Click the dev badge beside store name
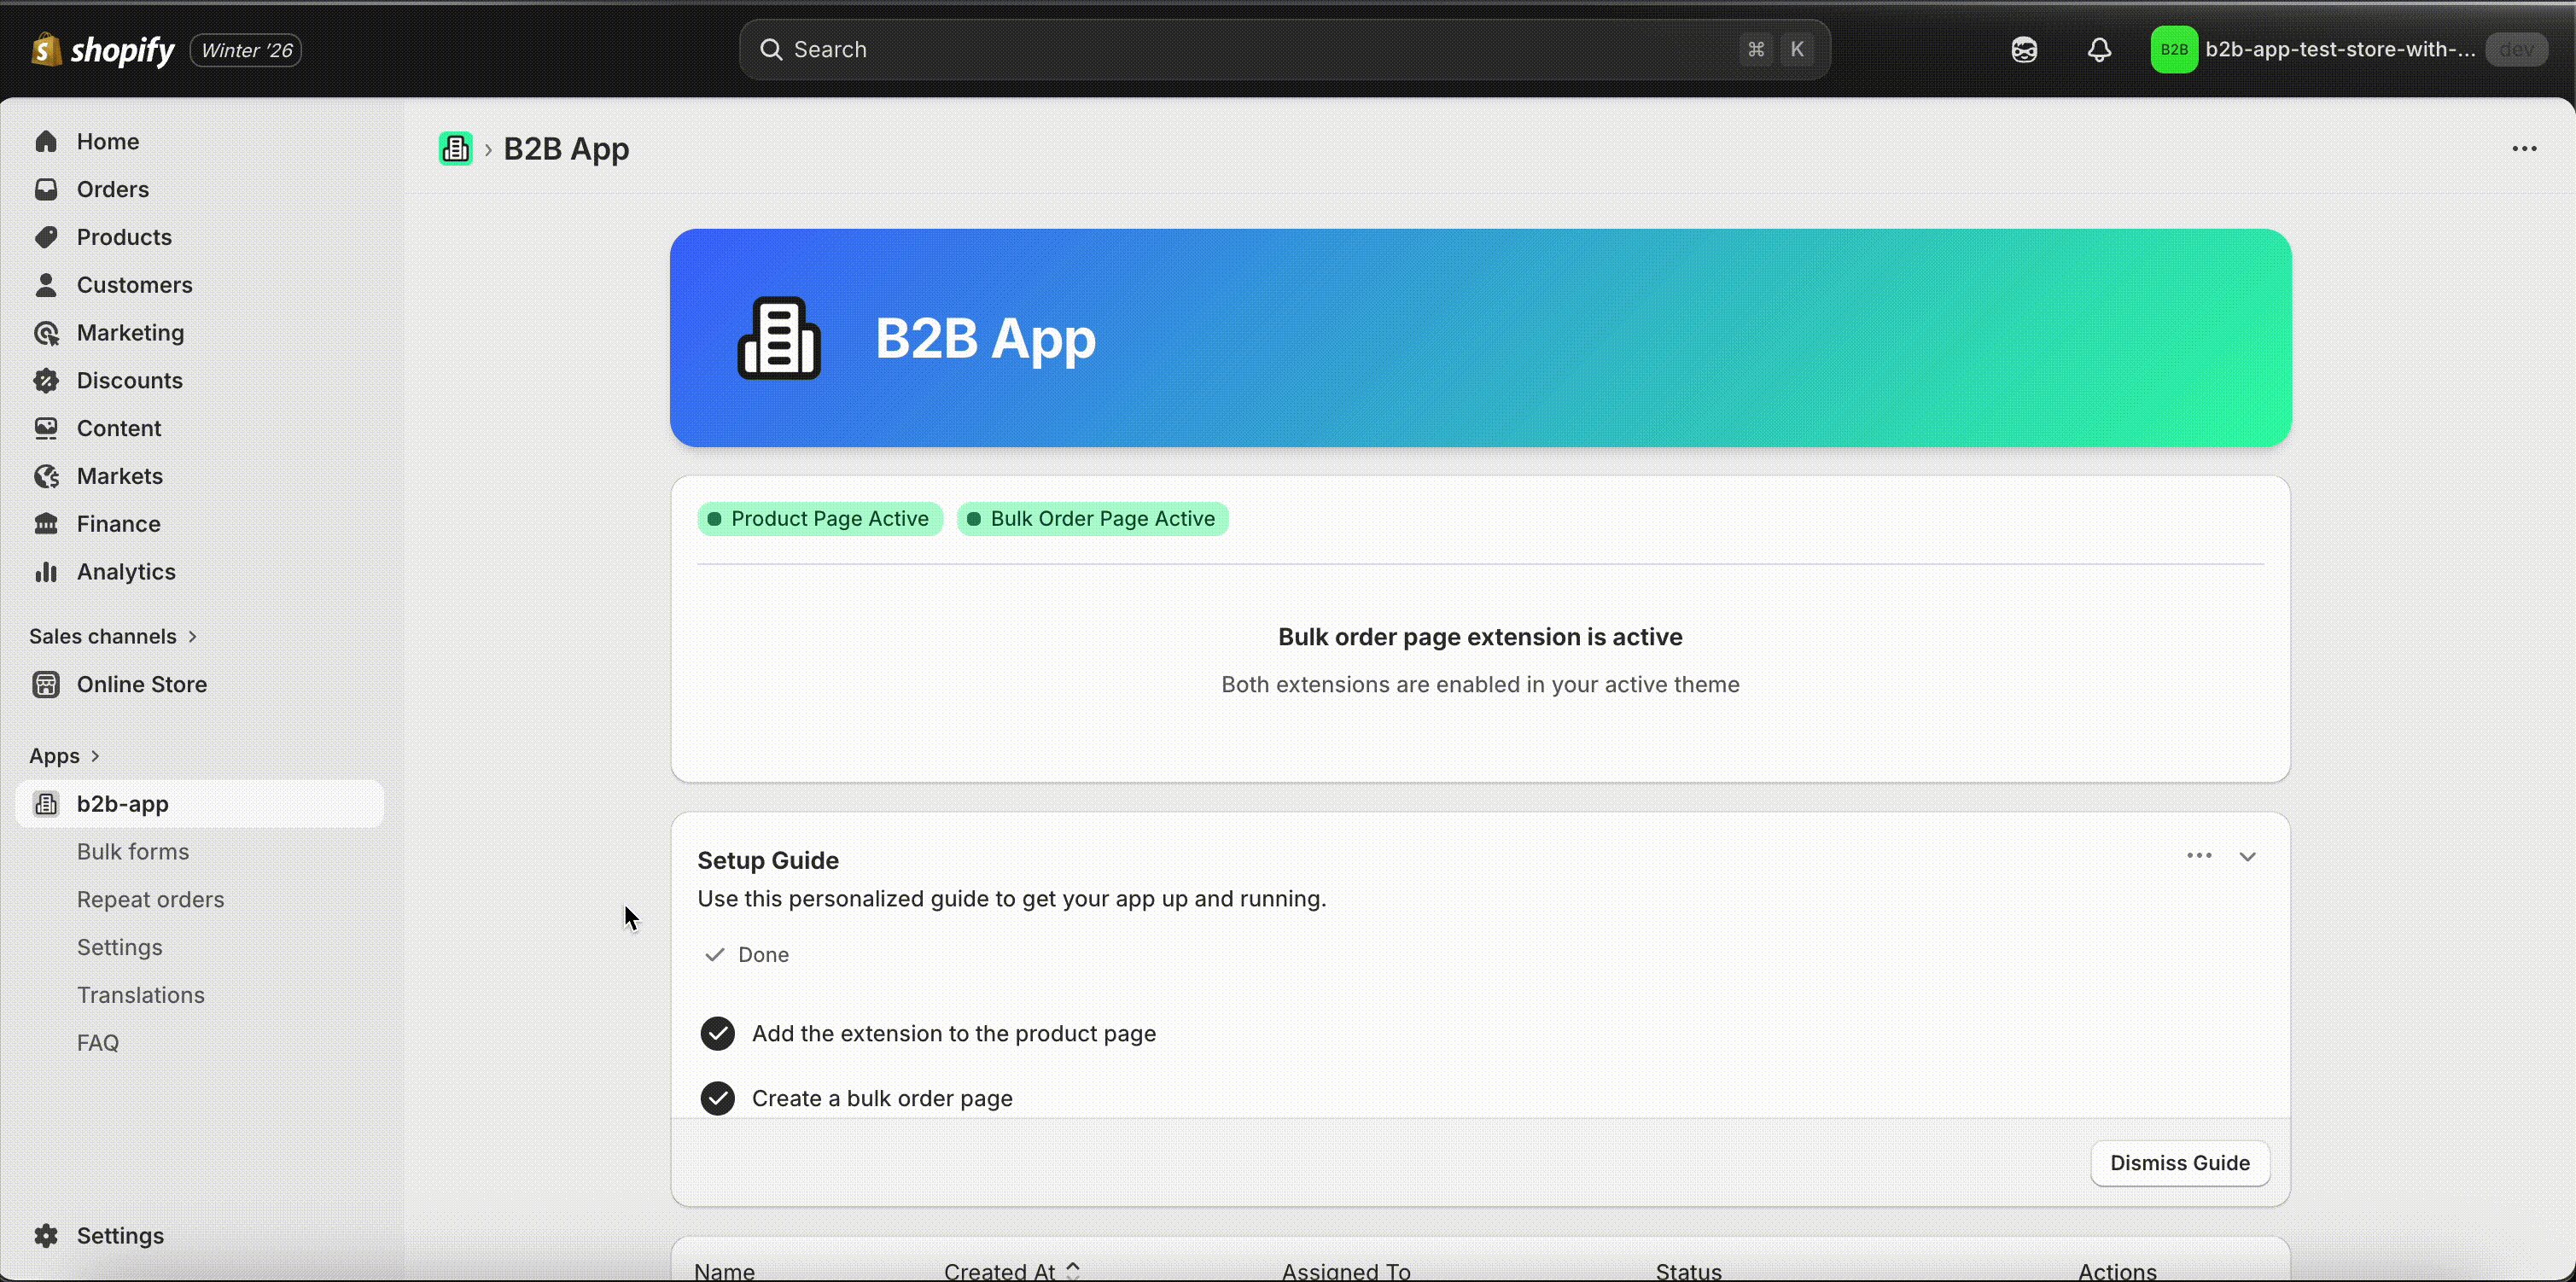 click(x=2517, y=50)
